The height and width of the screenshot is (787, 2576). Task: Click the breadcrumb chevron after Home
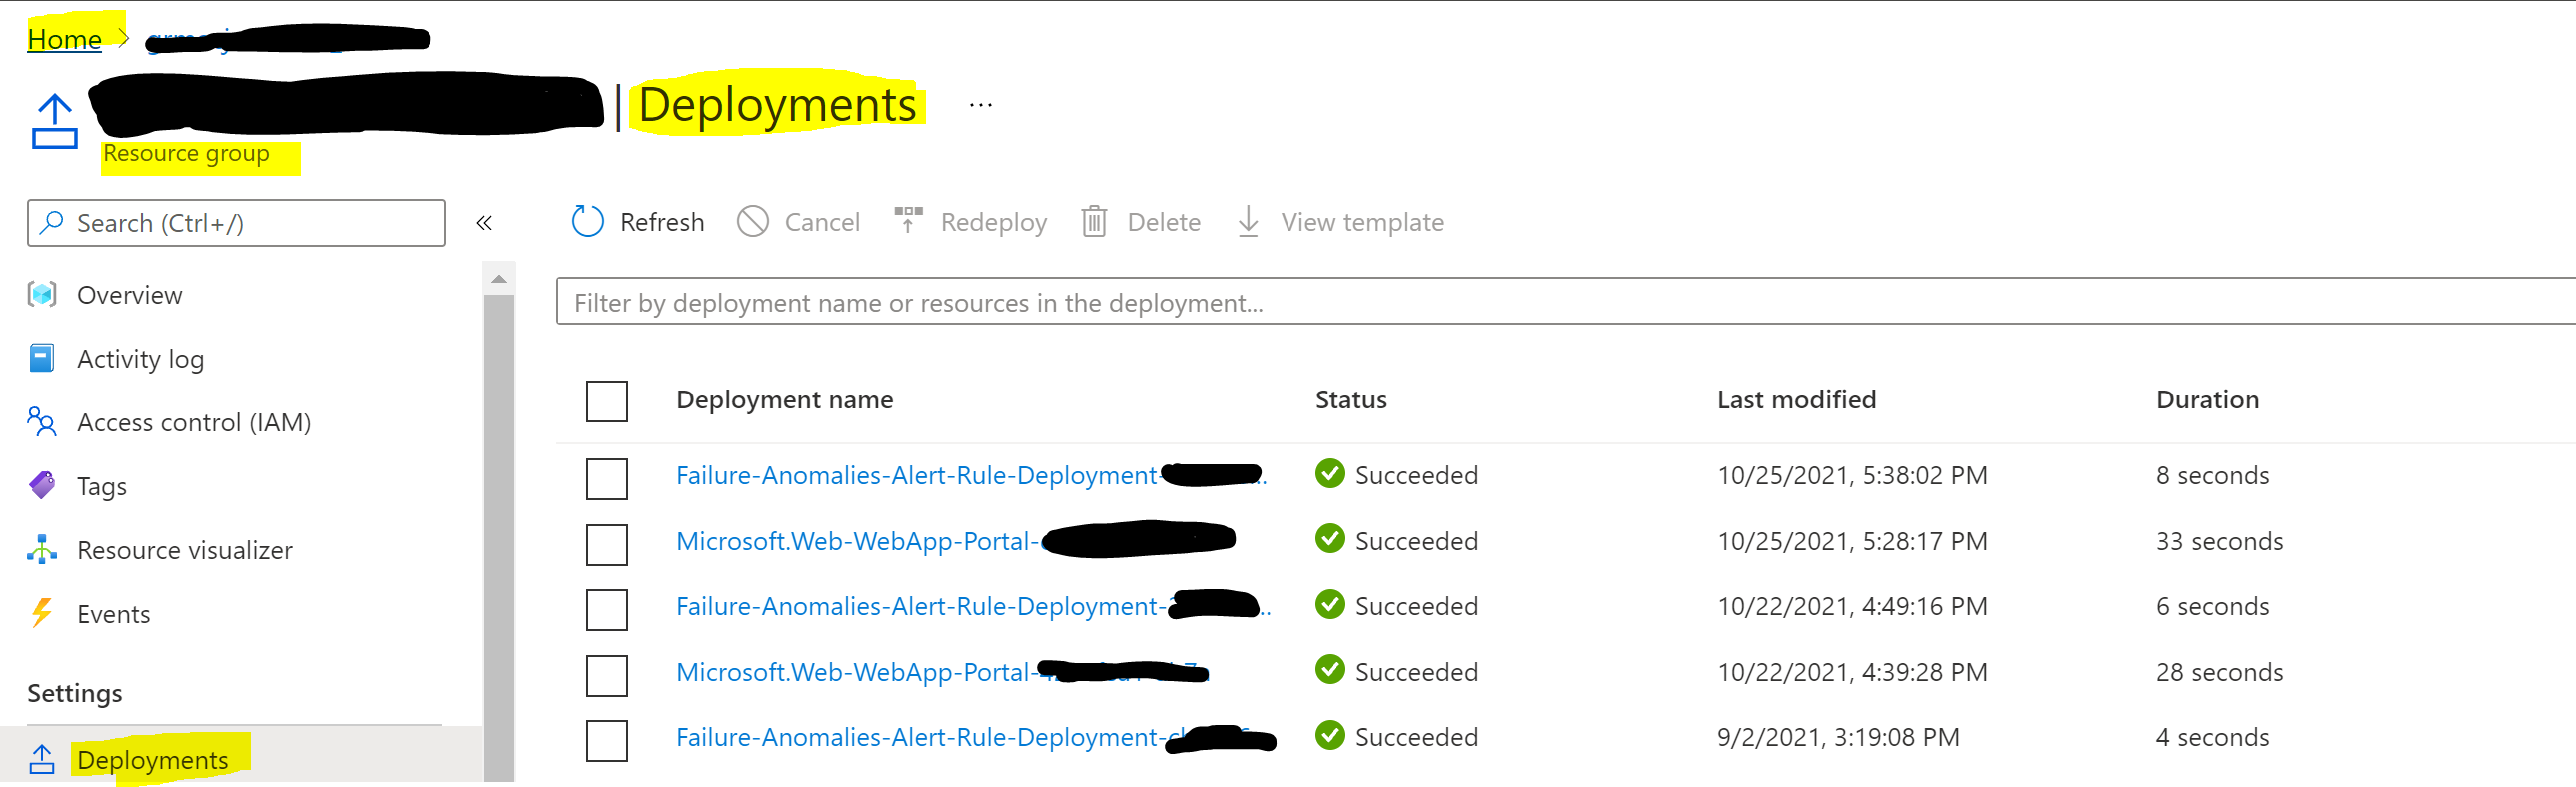(124, 38)
